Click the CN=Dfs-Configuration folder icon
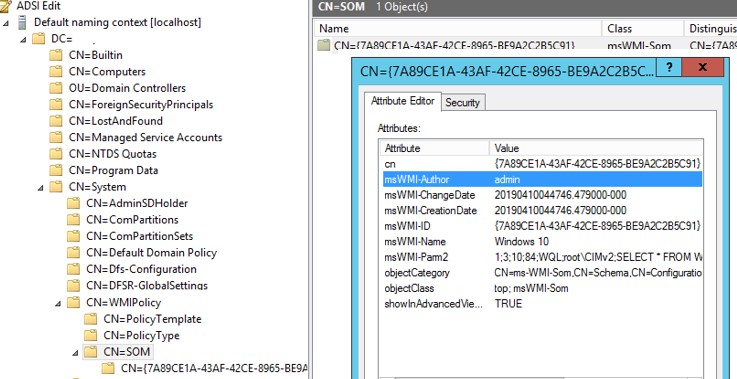This screenshot has height=379, width=737. [x=73, y=269]
